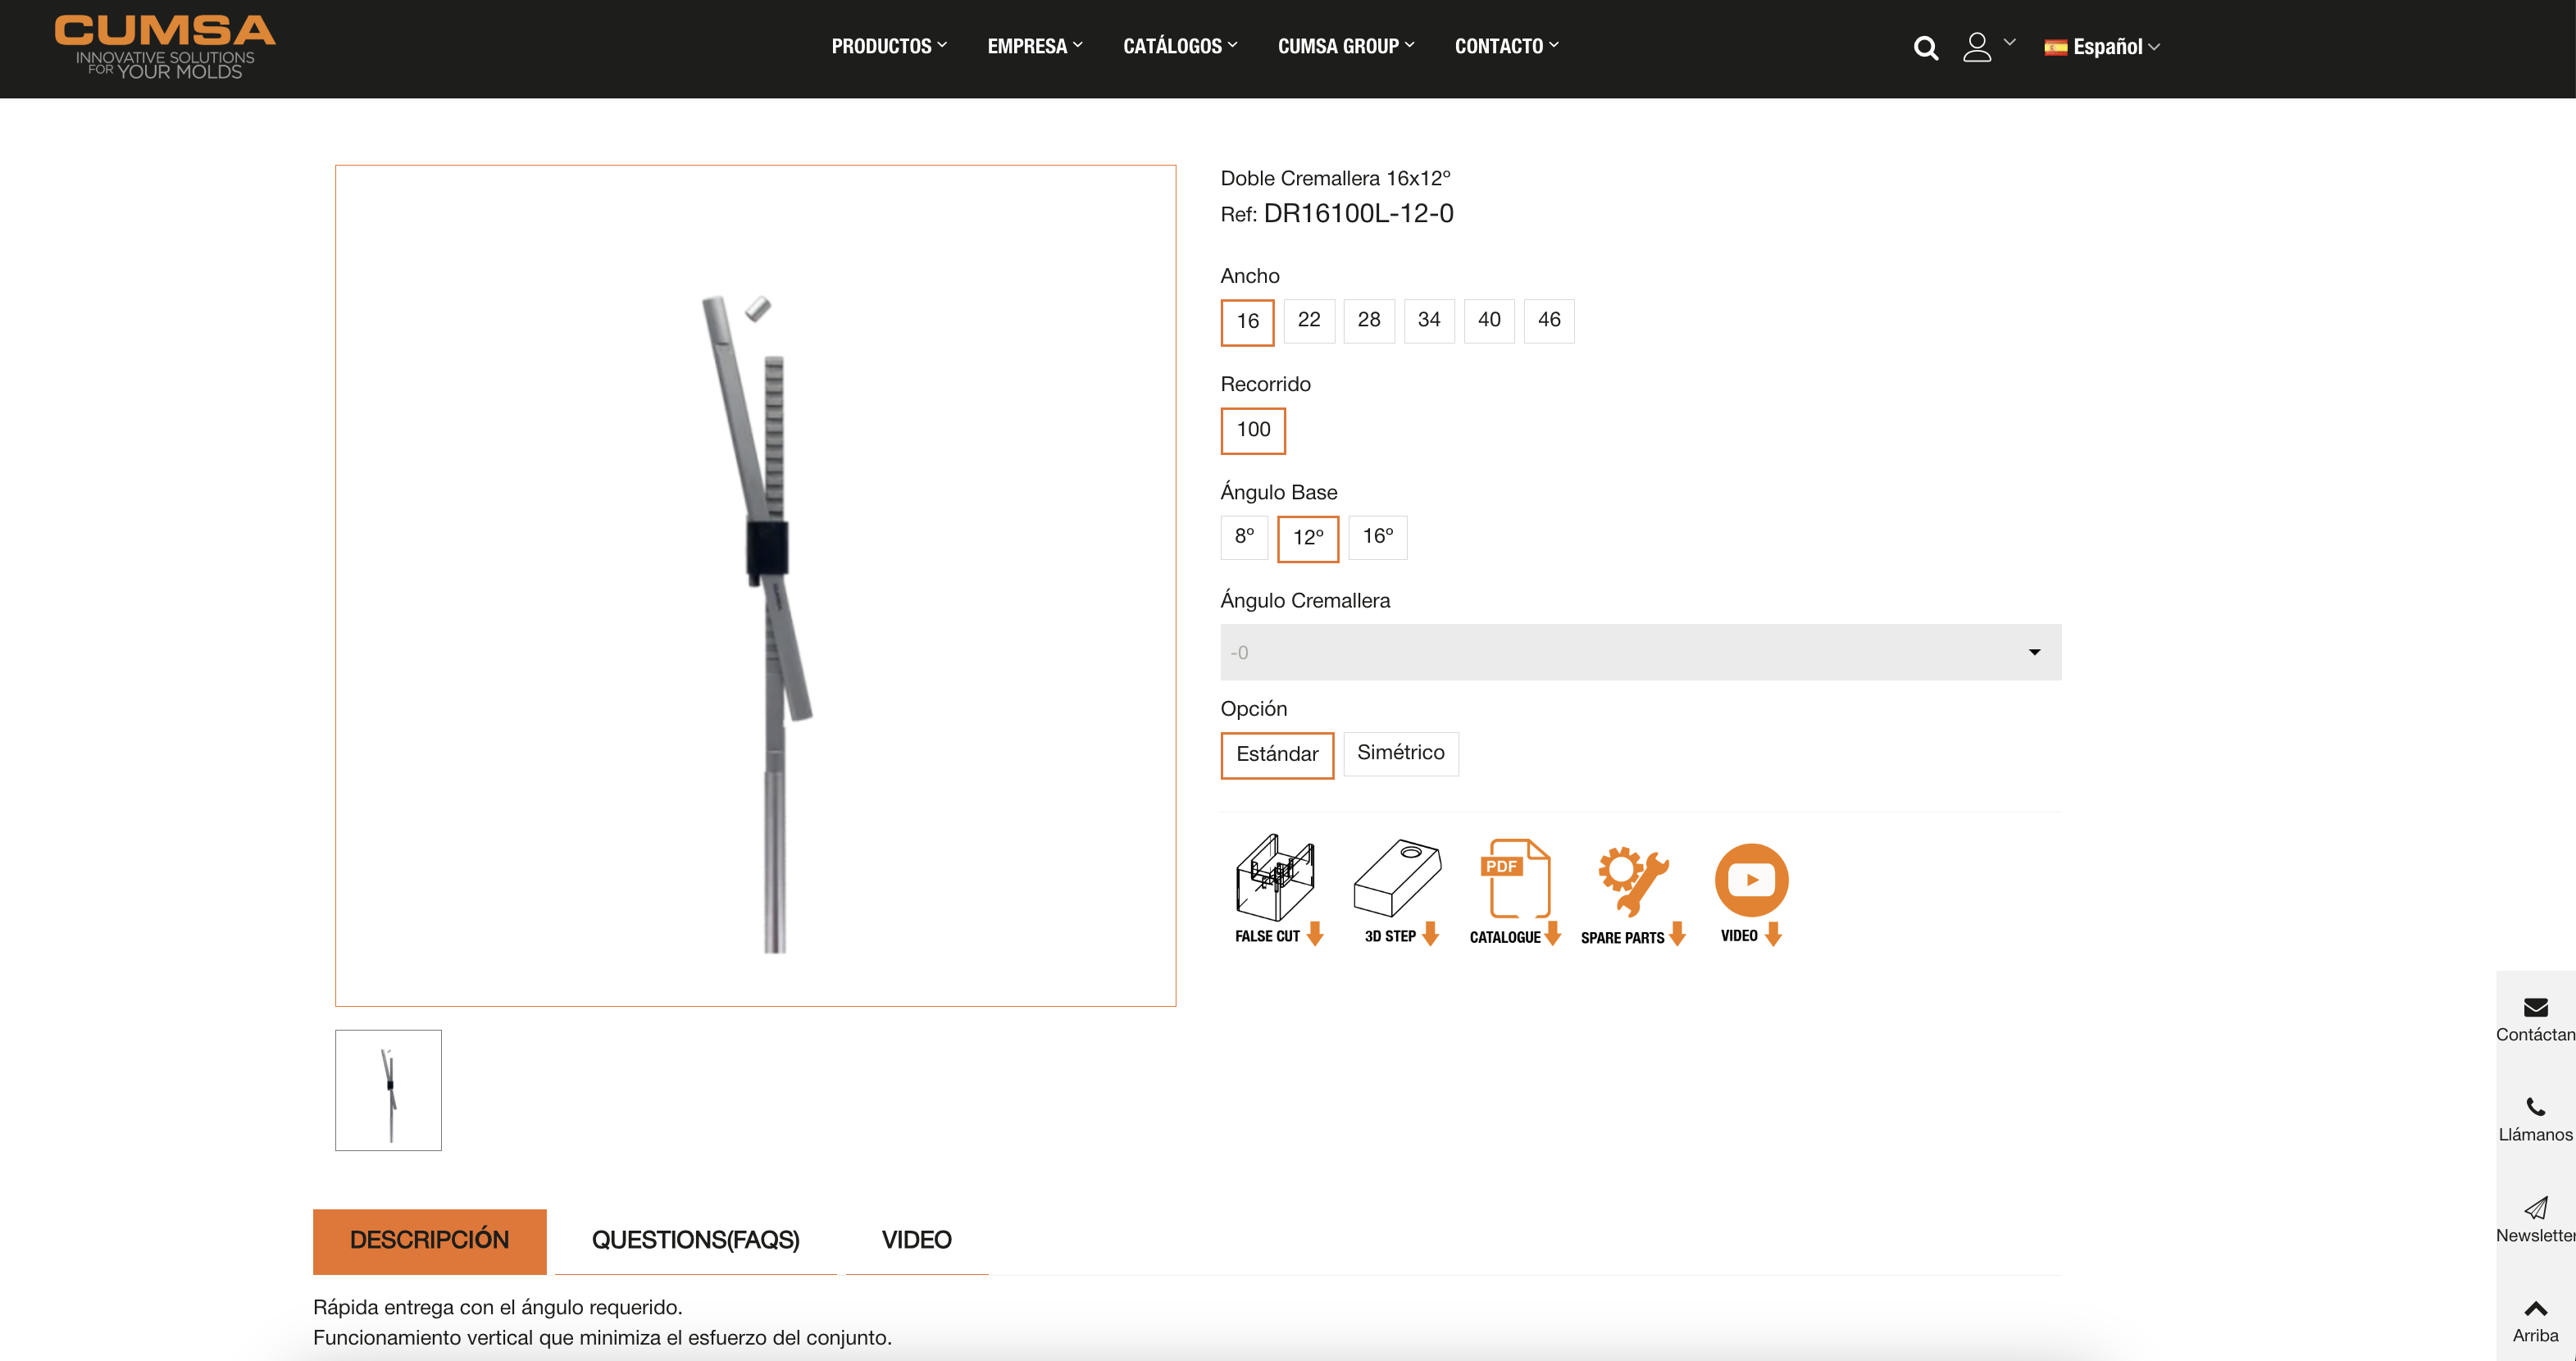Switch to the VIDEO tab
Screen dimensions: 2576x1361
click(x=916, y=1240)
